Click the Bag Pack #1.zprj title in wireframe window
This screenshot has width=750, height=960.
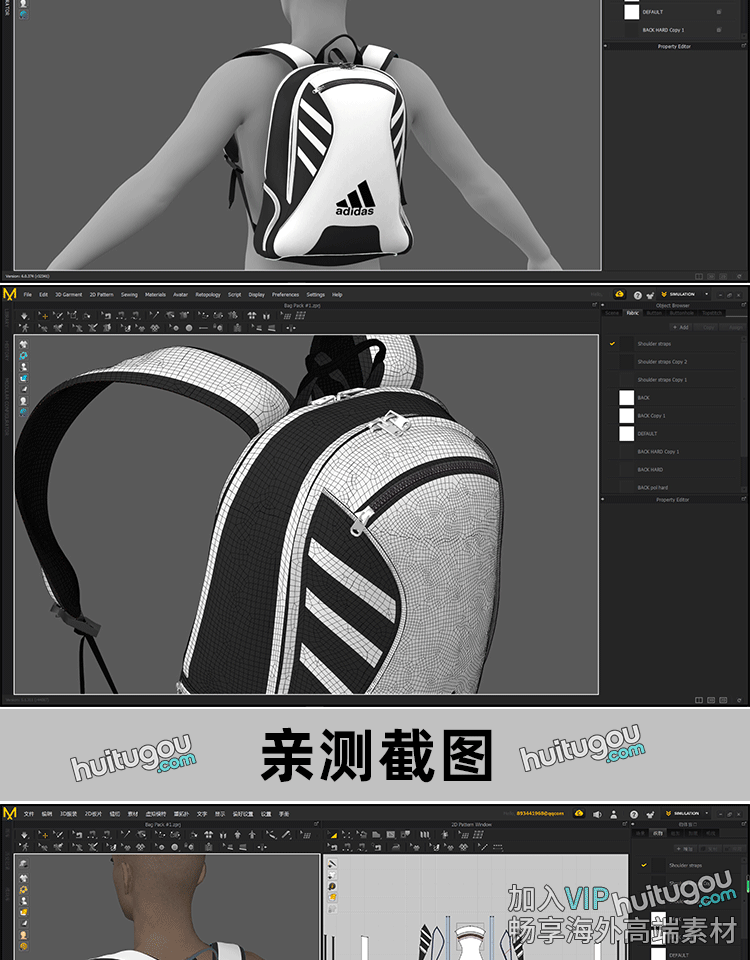[x=302, y=306]
